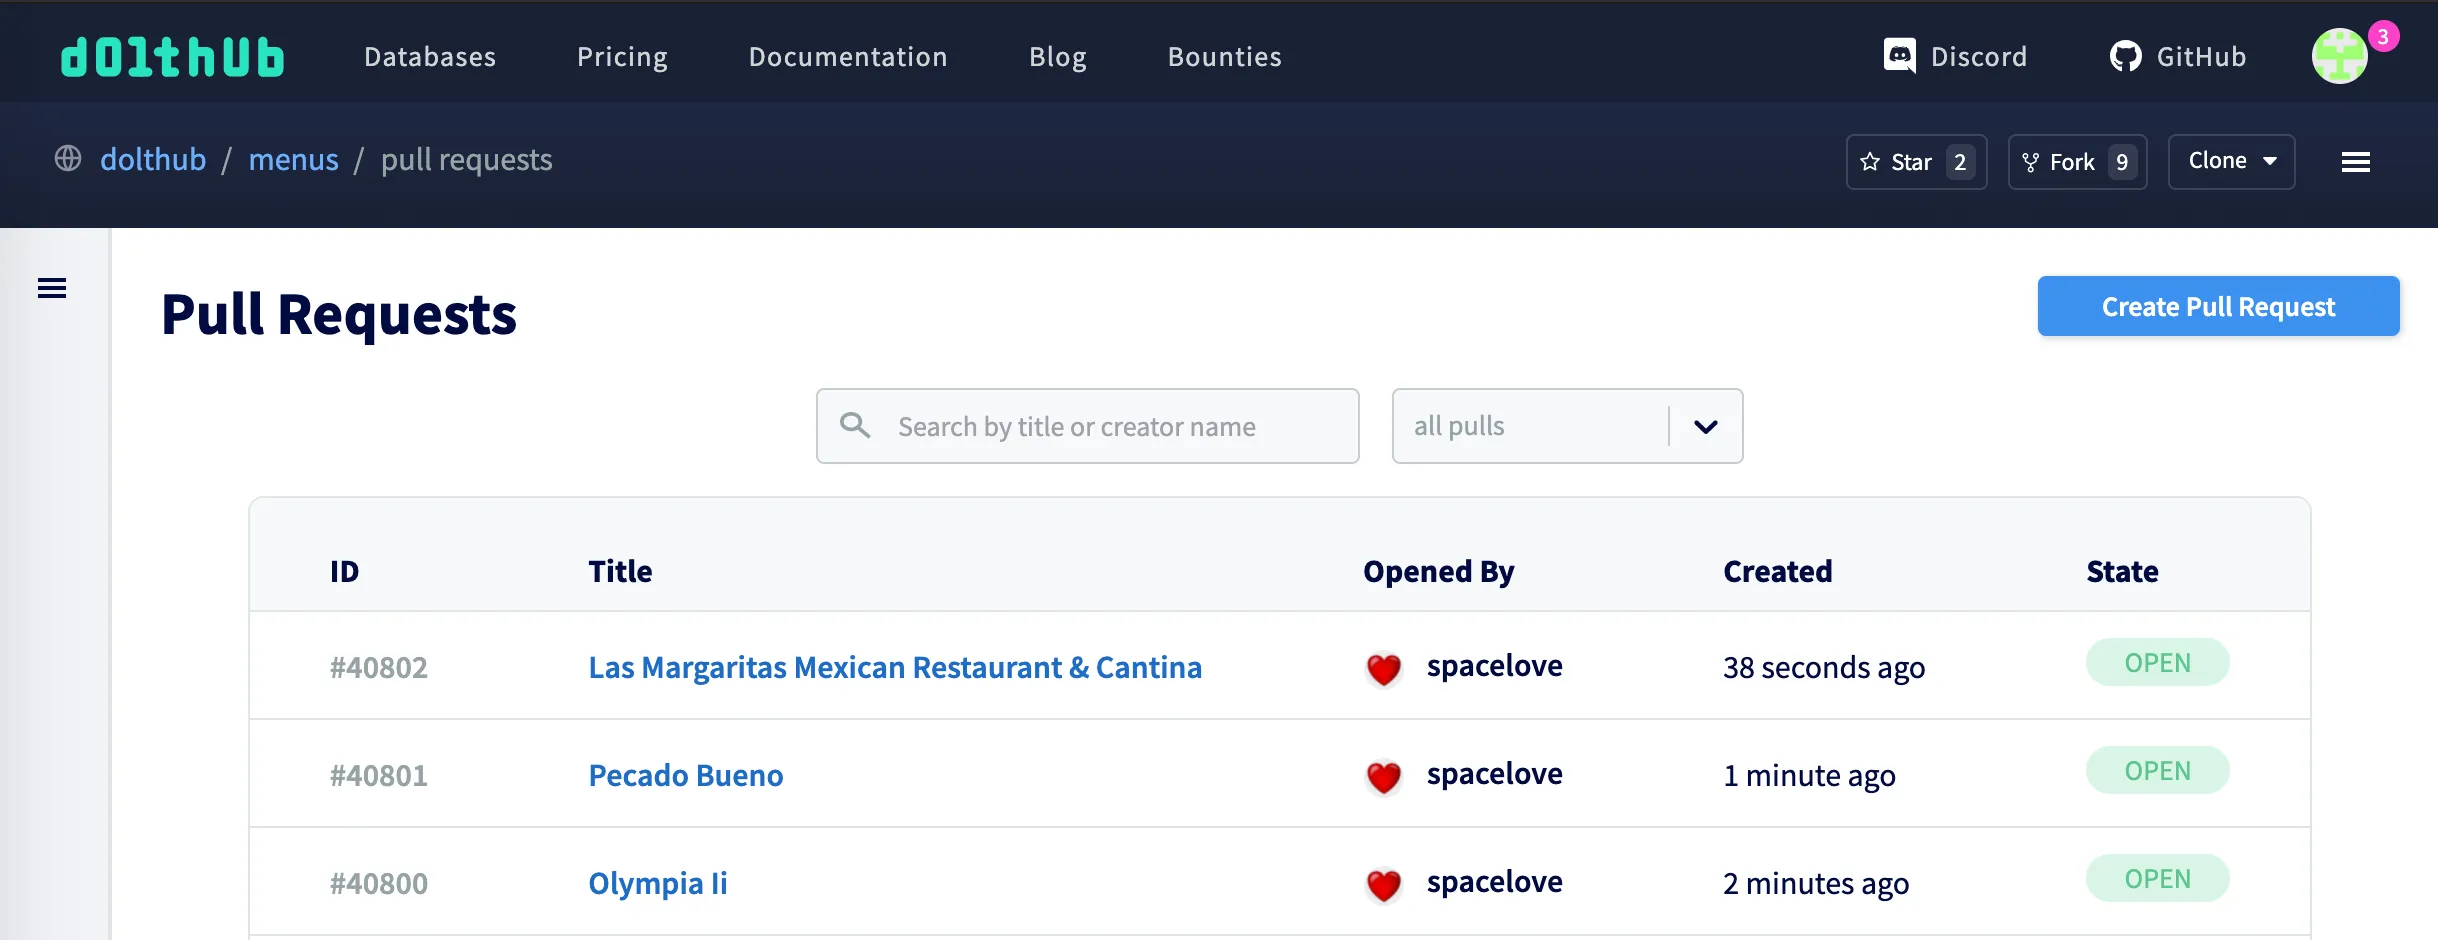Expand the Clone dropdown
This screenshot has width=2438, height=940.
click(x=2231, y=161)
